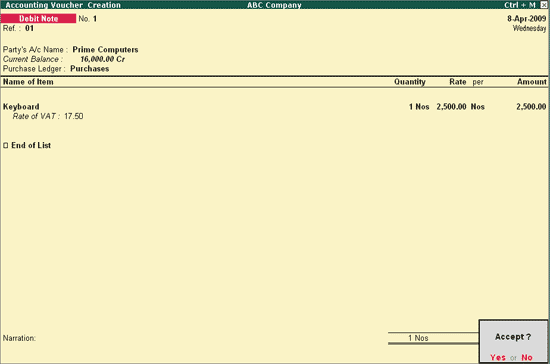
Task: Select the Party's A/c Name Prime Computers
Action: (x=105, y=49)
